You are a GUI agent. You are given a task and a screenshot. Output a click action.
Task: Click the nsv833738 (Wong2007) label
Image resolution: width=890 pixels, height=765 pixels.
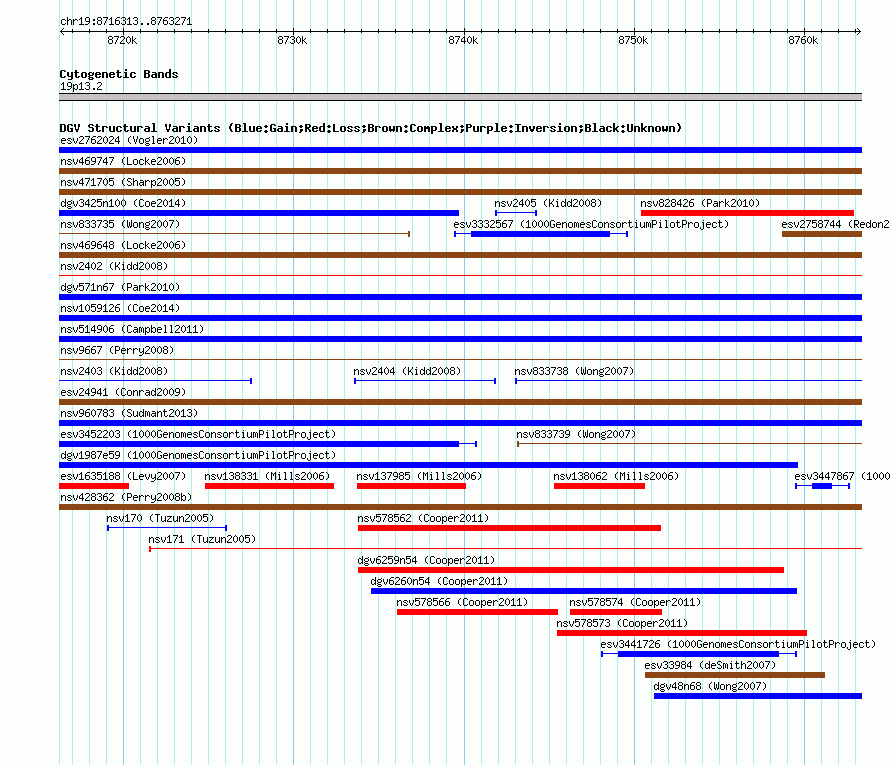(574, 371)
